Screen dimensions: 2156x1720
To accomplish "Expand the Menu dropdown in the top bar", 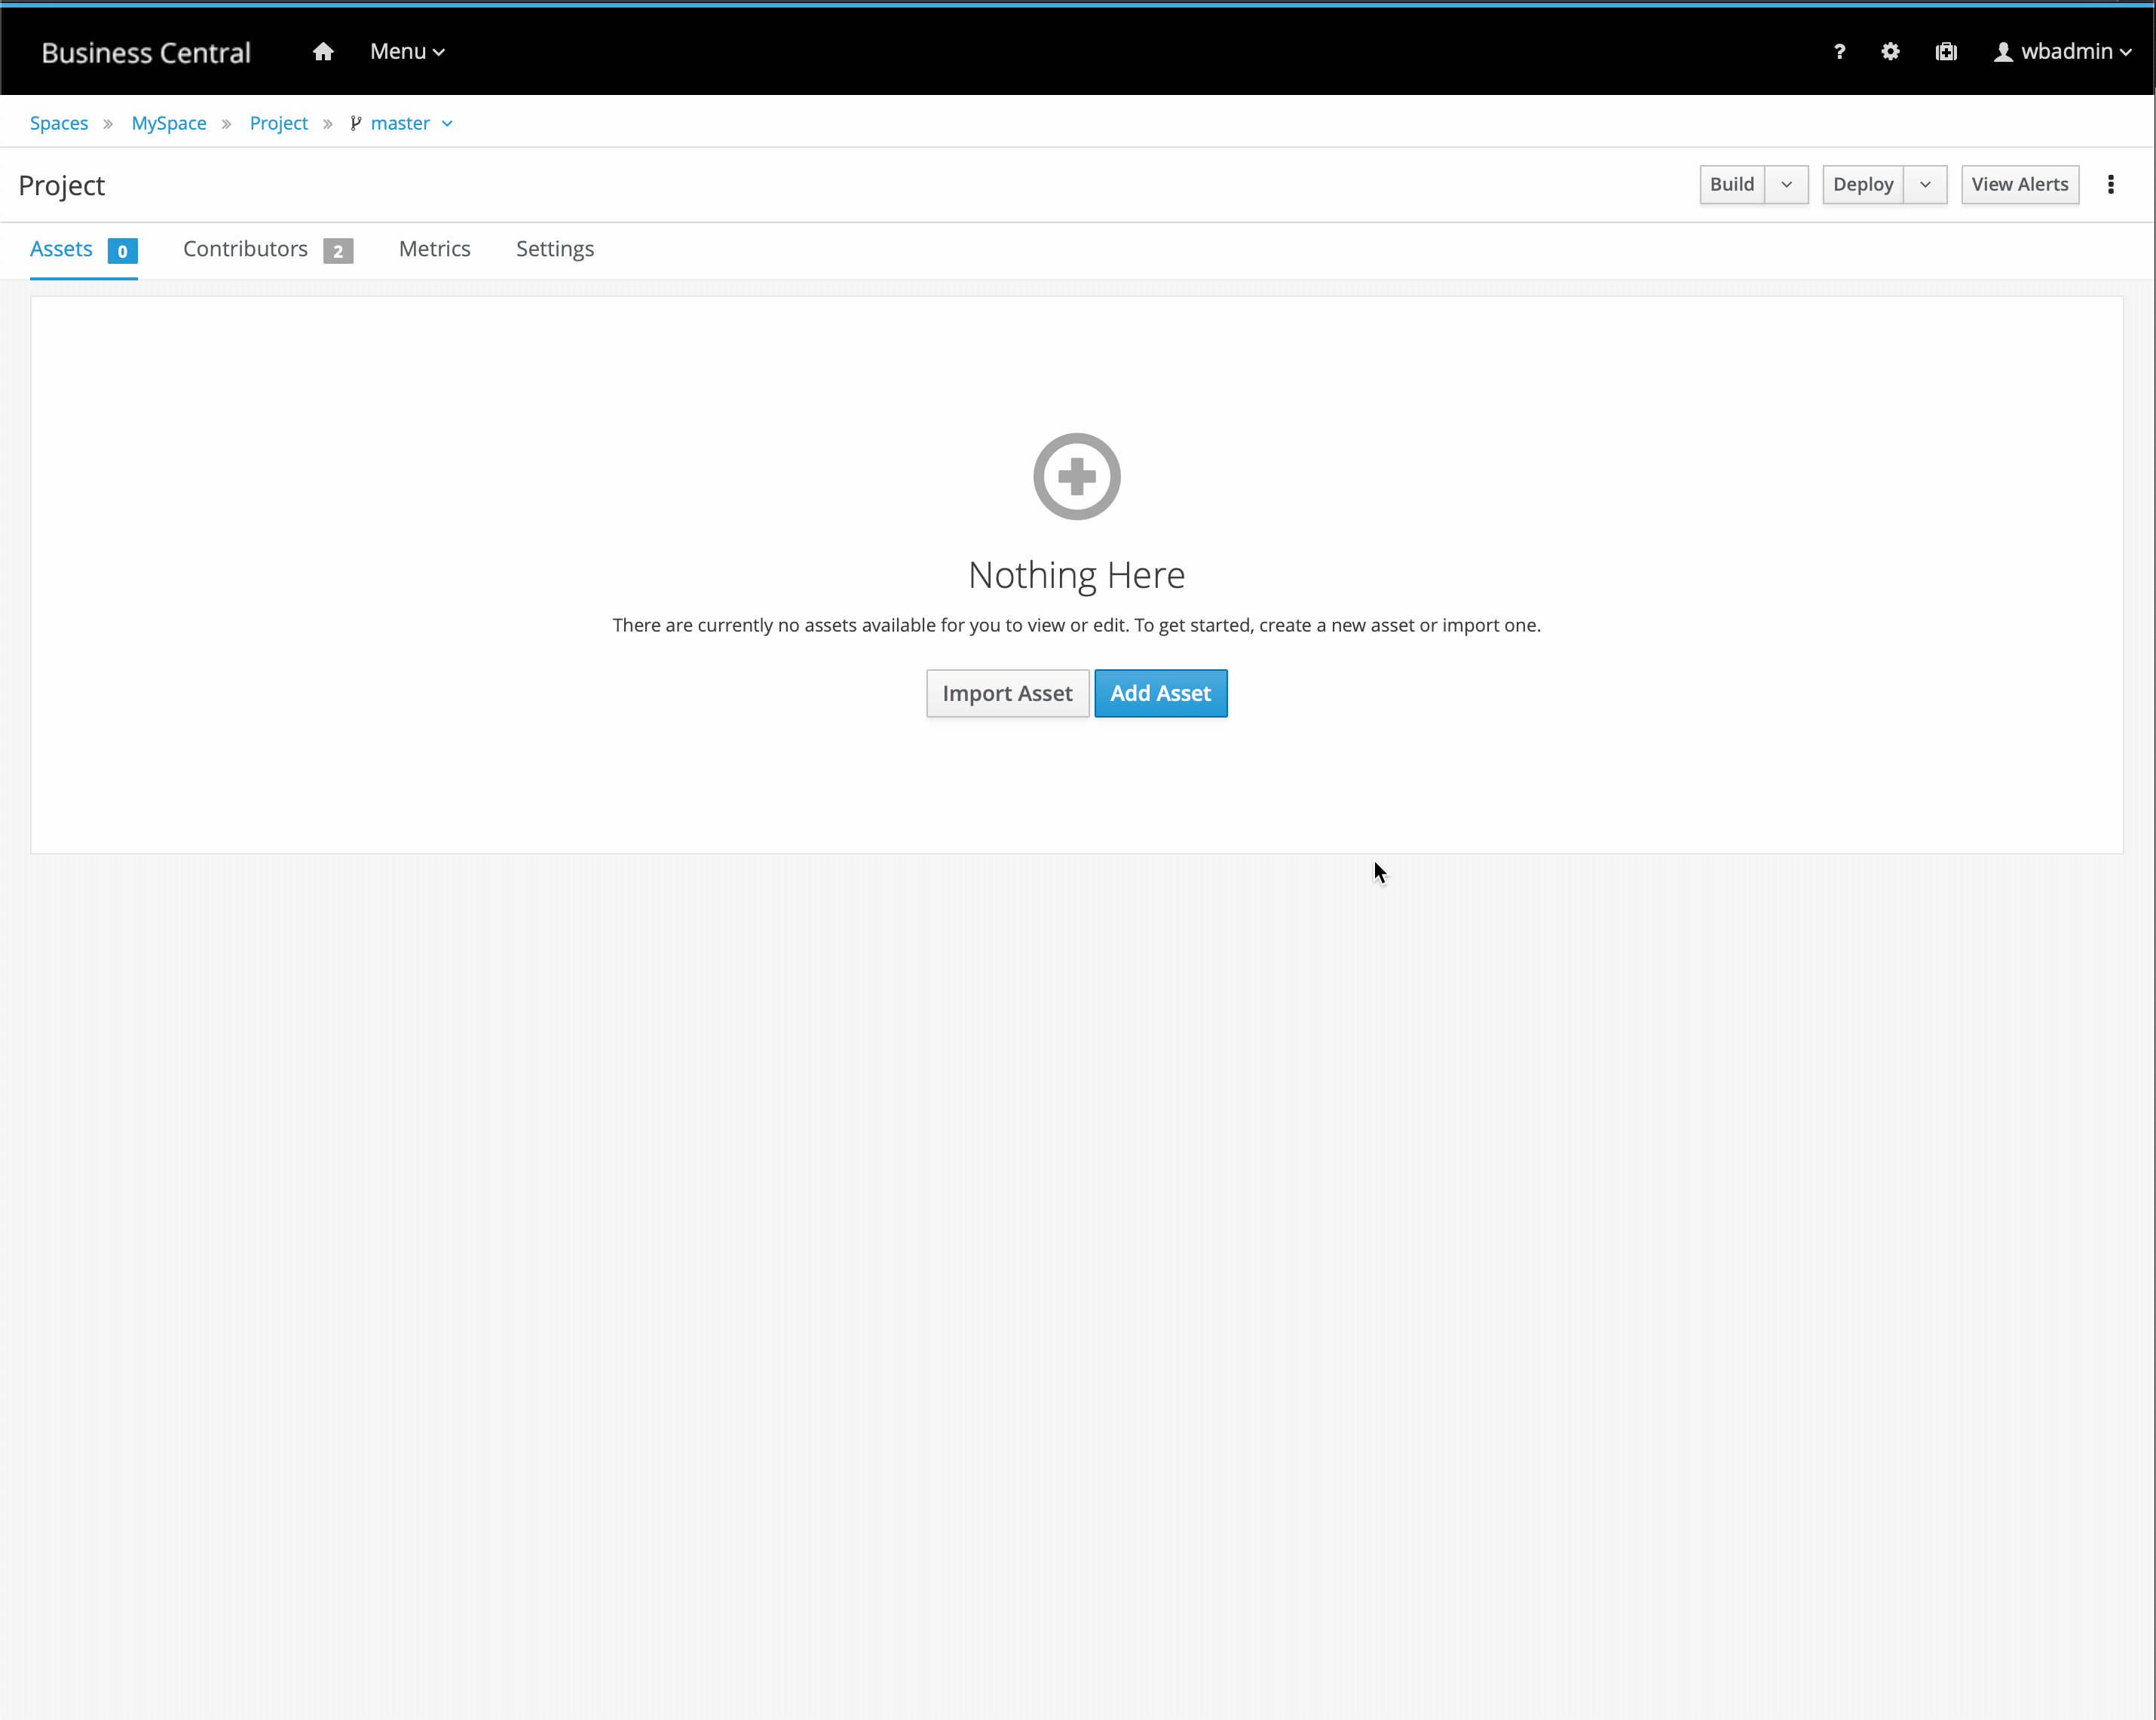I will click(407, 52).
